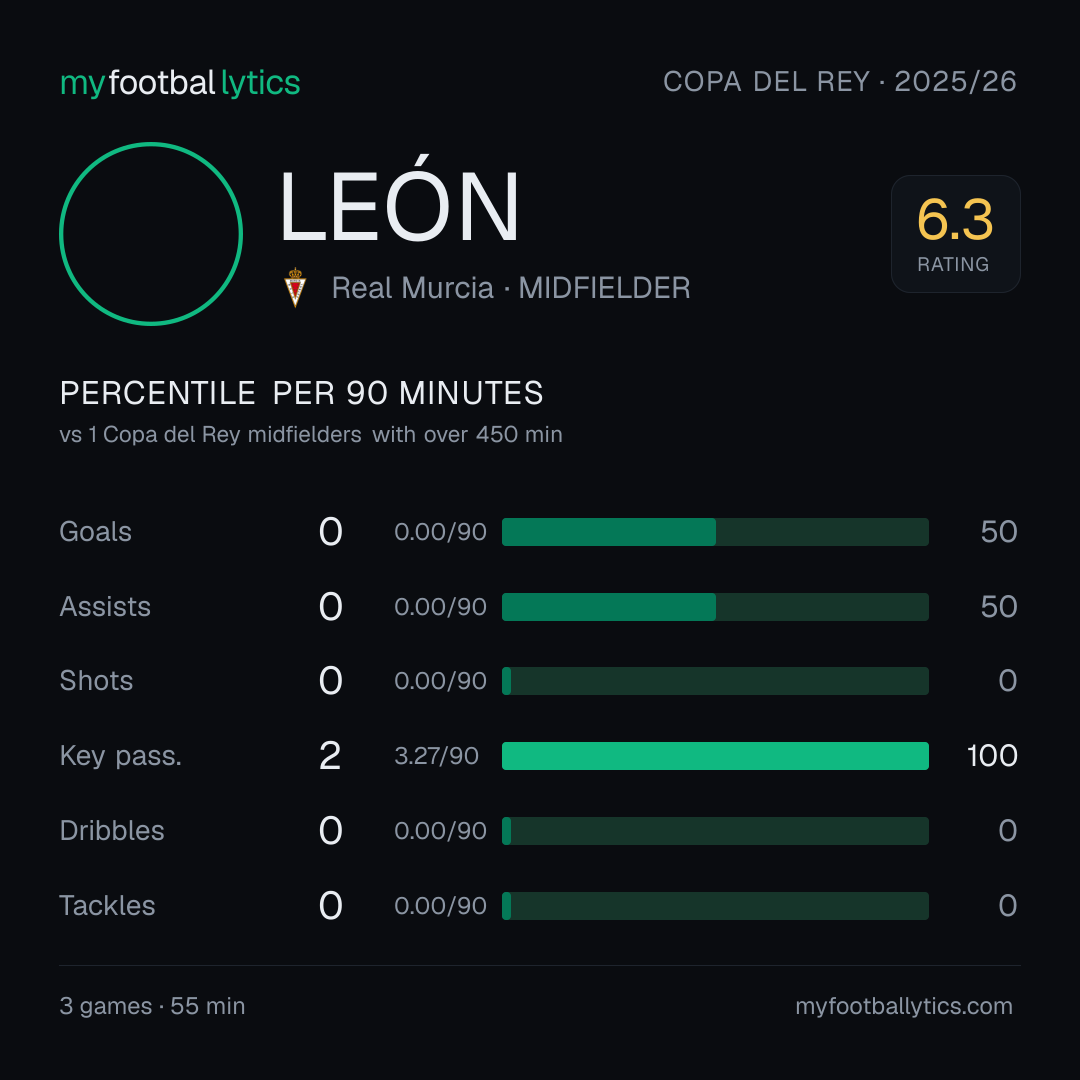This screenshot has width=1080, height=1080.
Task: Click the Real Murcia · MIDFIELDER text
Action: coord(511,288)
